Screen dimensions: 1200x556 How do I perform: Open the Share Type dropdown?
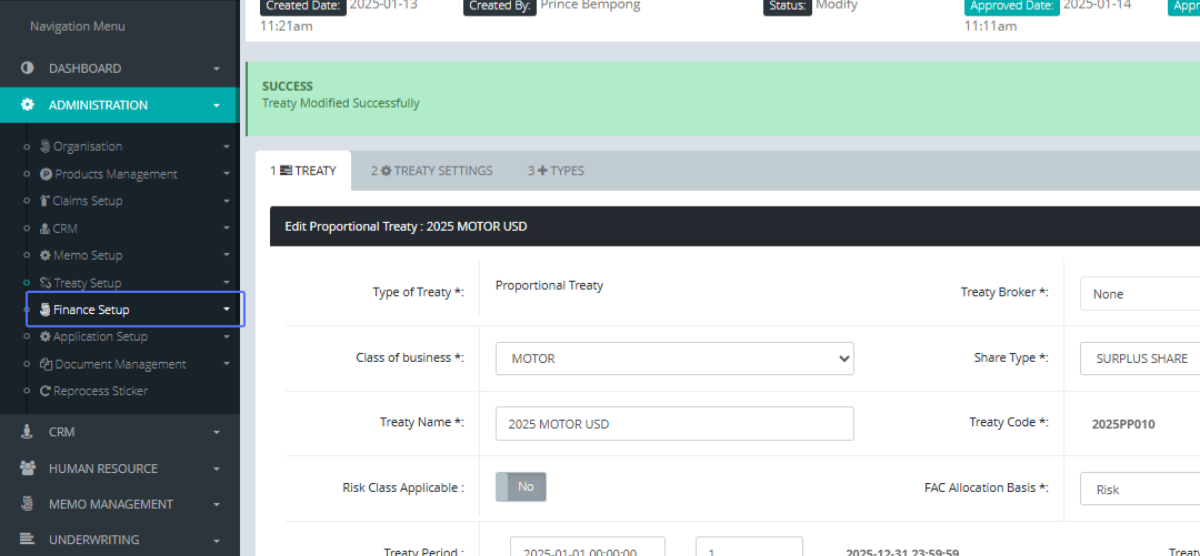point(1140,358)
